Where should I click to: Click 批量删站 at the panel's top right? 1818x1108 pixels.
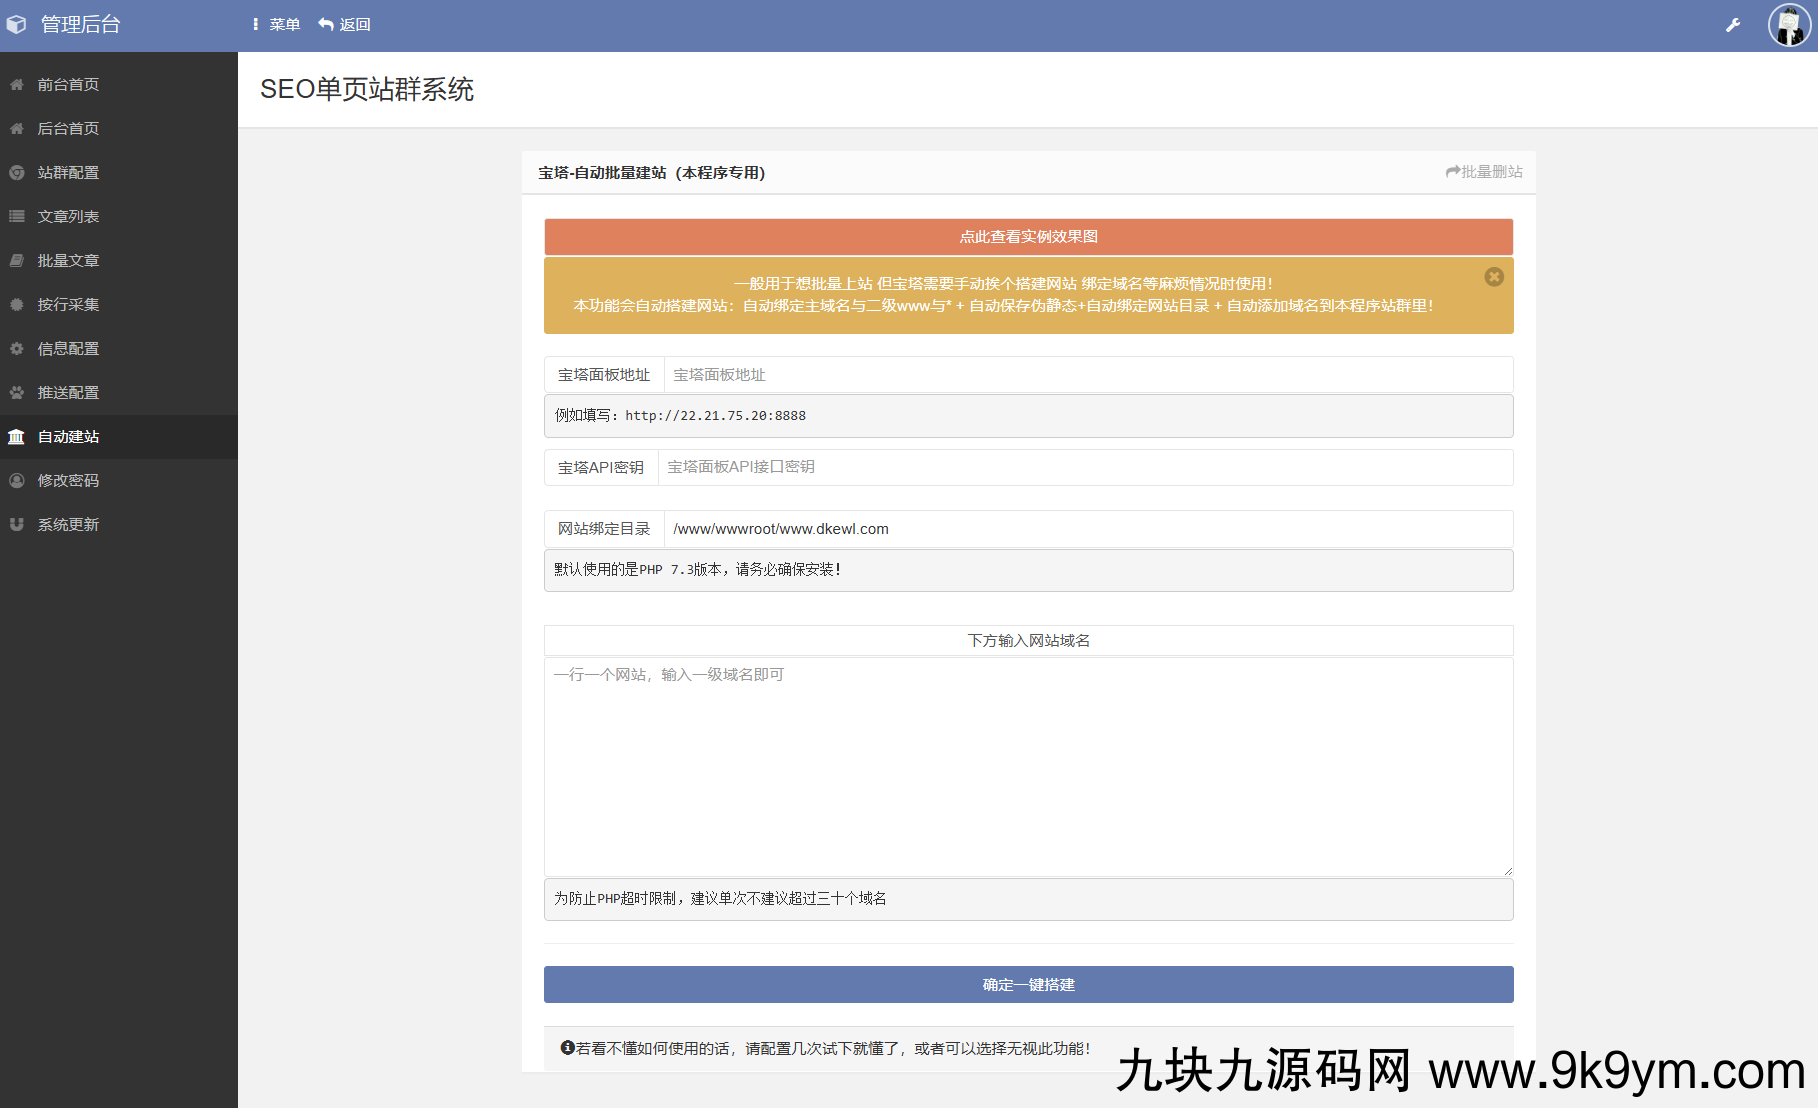click(x=1483, y=171)
